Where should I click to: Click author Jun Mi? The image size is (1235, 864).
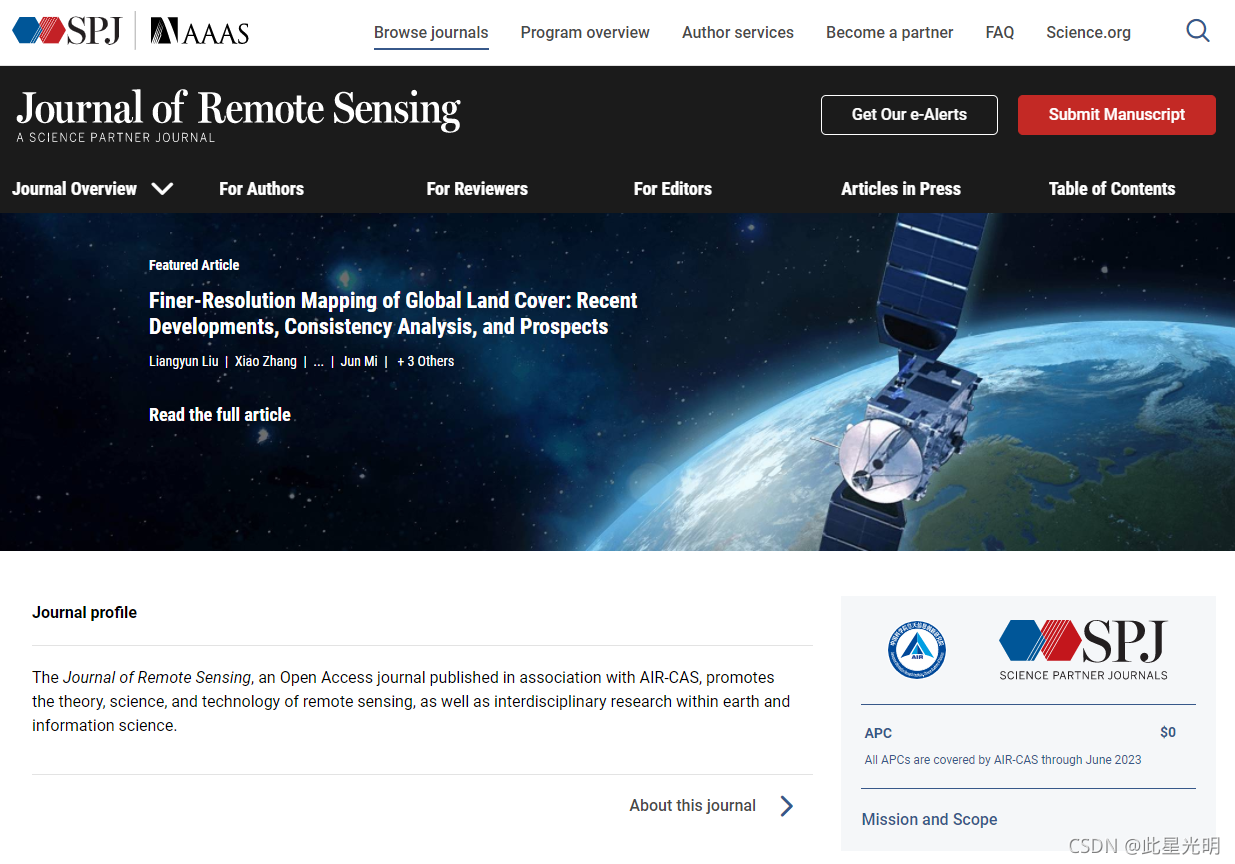click(359, 361)
